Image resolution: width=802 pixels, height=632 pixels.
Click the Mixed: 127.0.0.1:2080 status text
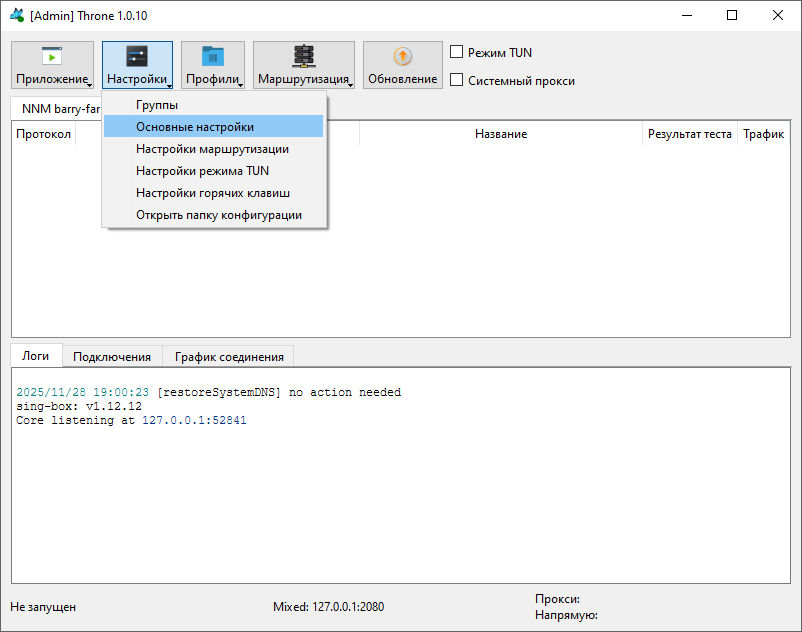coord(328,607)
